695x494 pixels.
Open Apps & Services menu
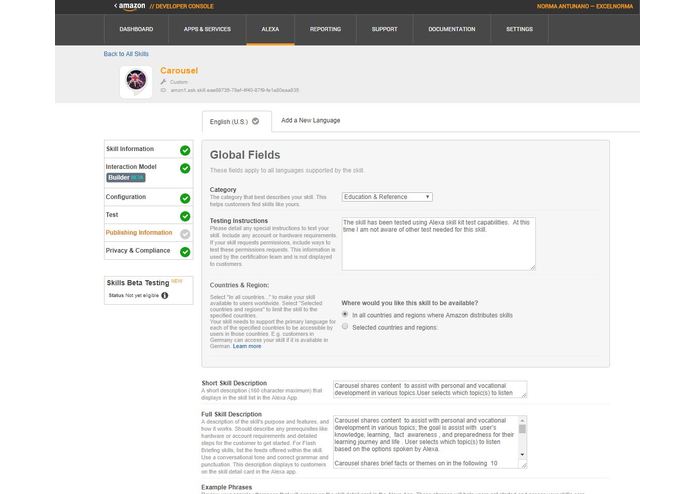pos(207,29)
